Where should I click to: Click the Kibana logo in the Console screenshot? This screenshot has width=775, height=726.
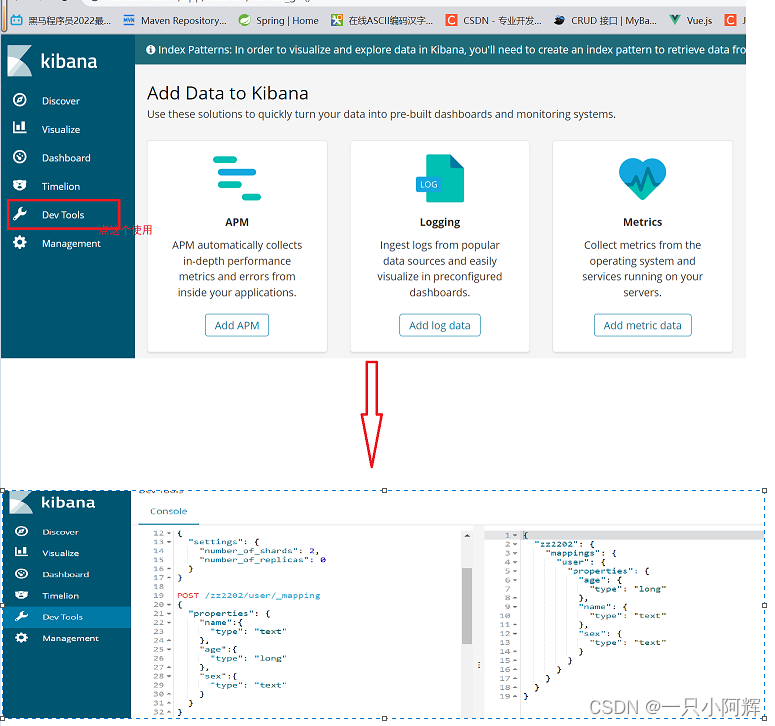[x=53, y=503]
